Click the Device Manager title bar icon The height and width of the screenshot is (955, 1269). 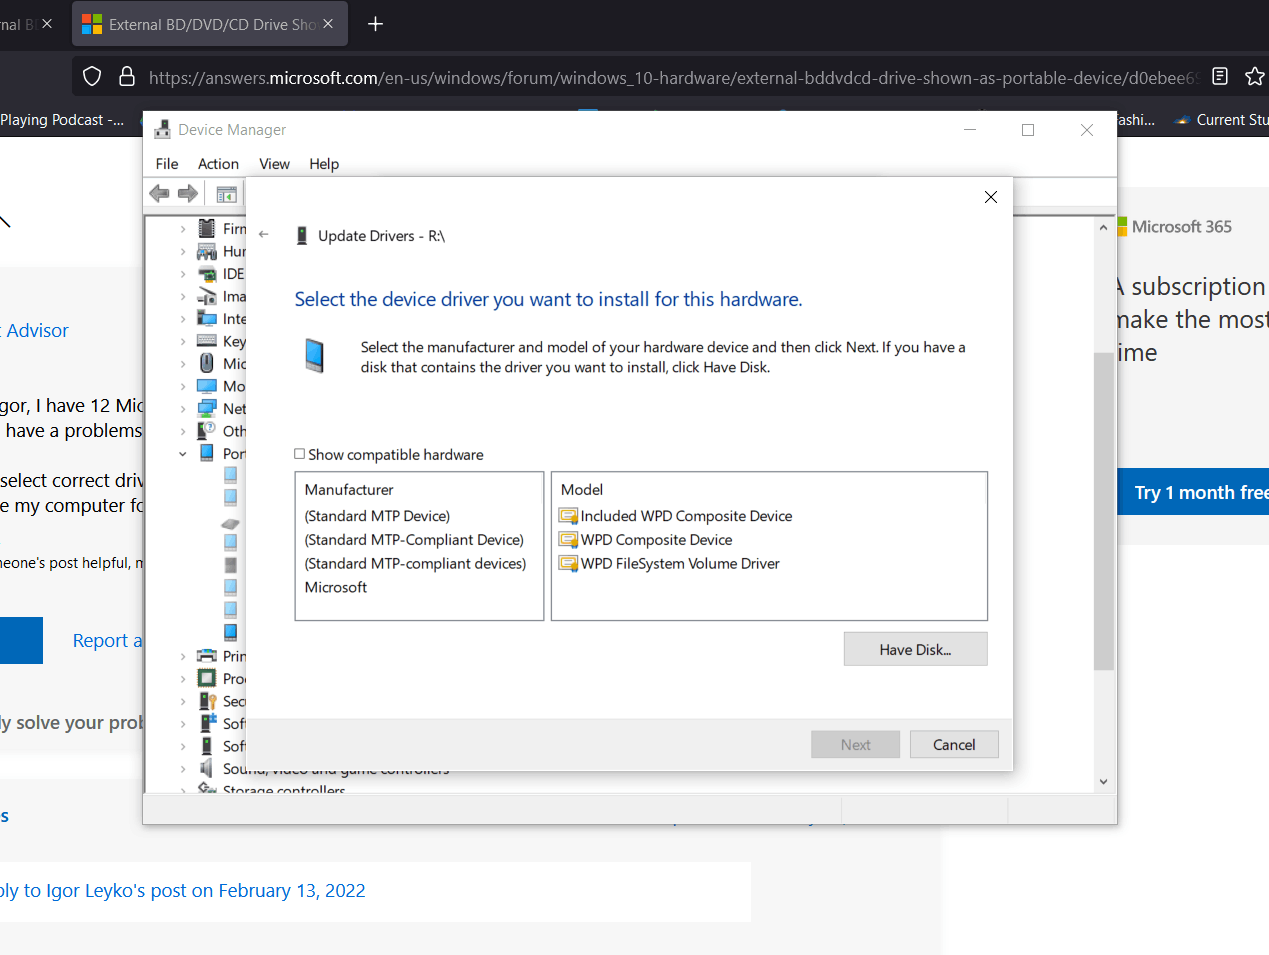162,129
